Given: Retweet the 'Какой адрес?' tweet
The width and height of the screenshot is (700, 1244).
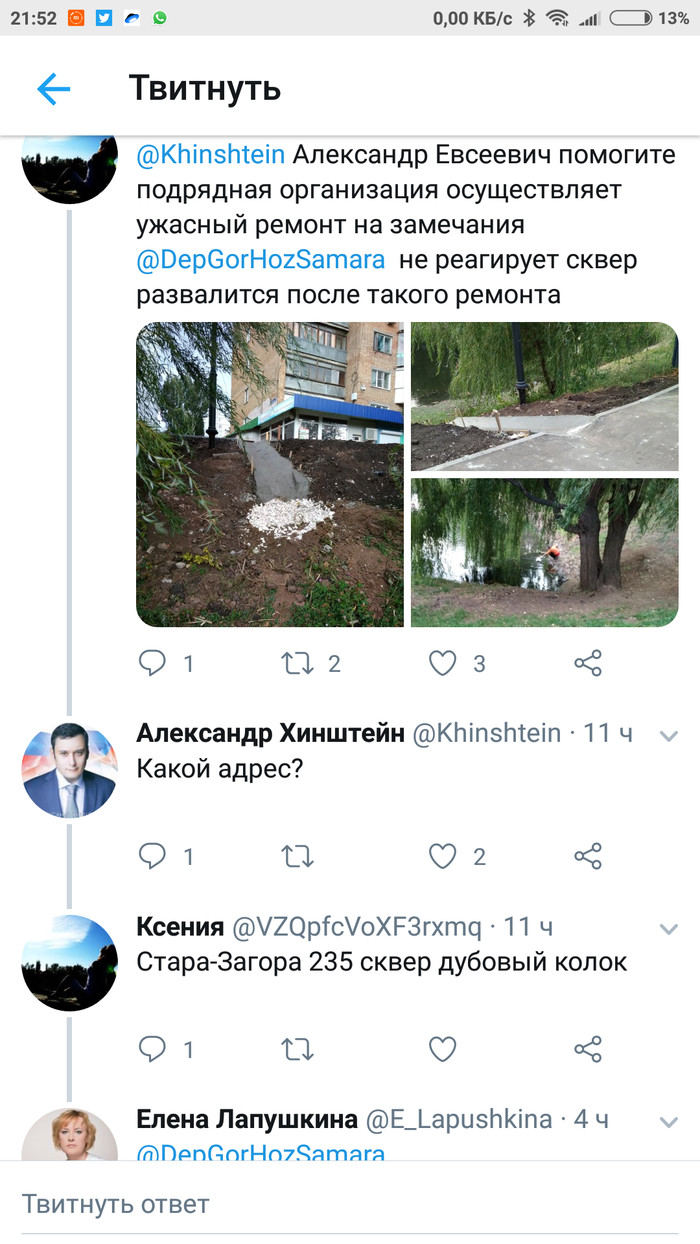Looking at the screenshot, I should [297, 856].
